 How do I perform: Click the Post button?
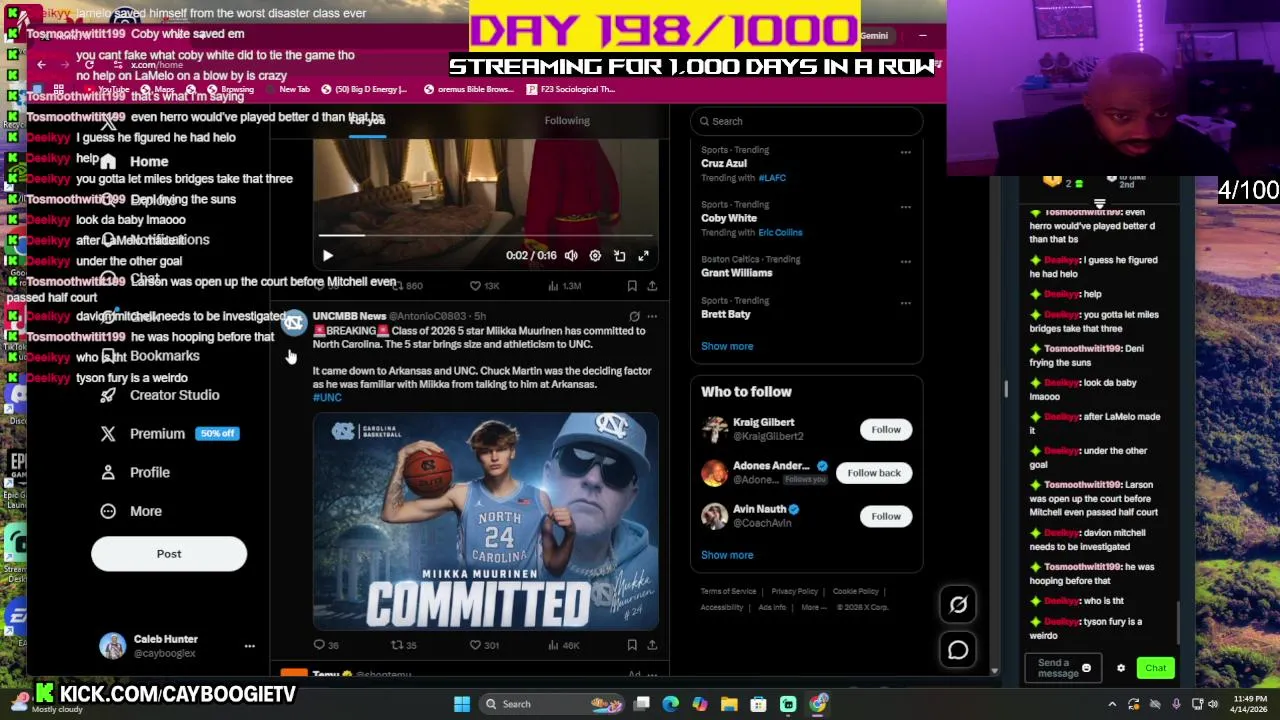point(169,554)
